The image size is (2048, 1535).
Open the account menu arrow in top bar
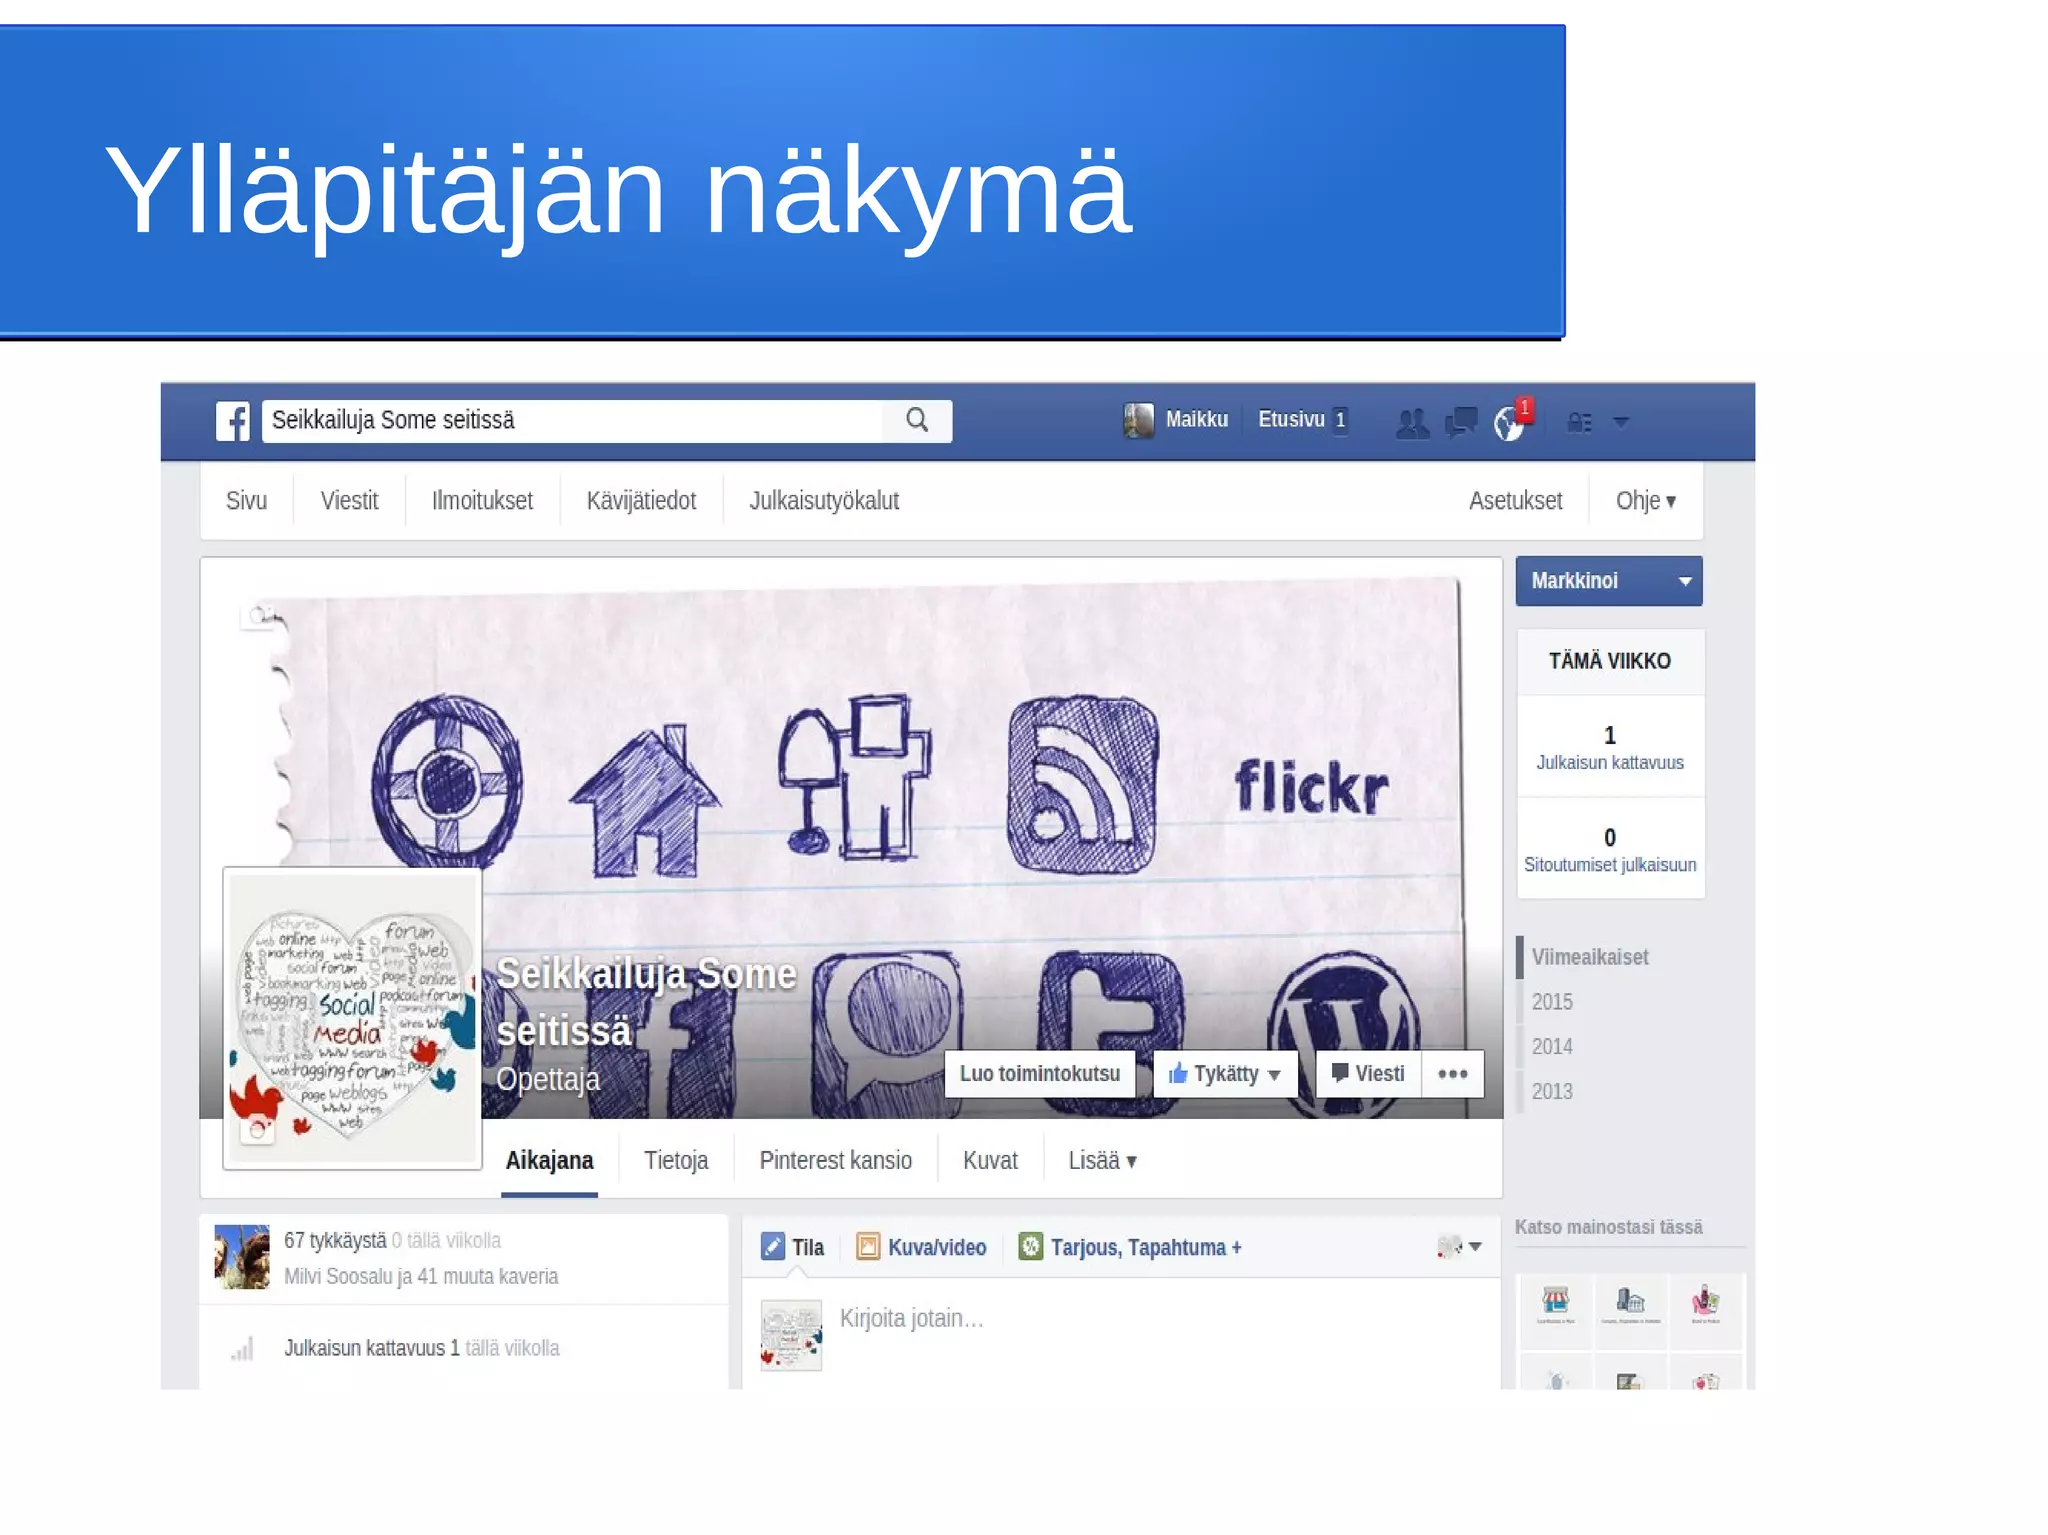[1621, 423]
